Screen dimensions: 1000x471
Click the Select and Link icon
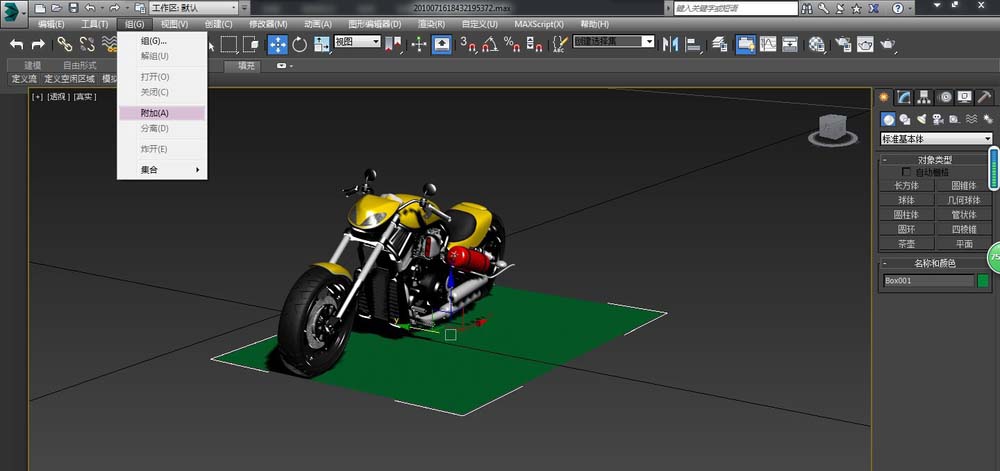64,44
